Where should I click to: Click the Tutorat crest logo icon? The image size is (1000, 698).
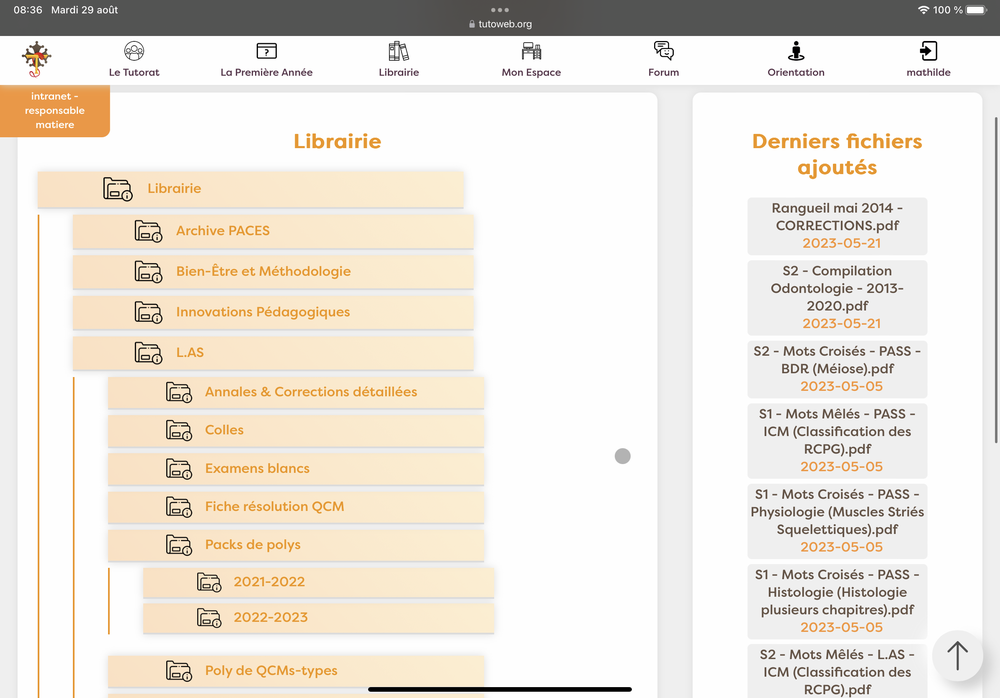click(37, 59)
